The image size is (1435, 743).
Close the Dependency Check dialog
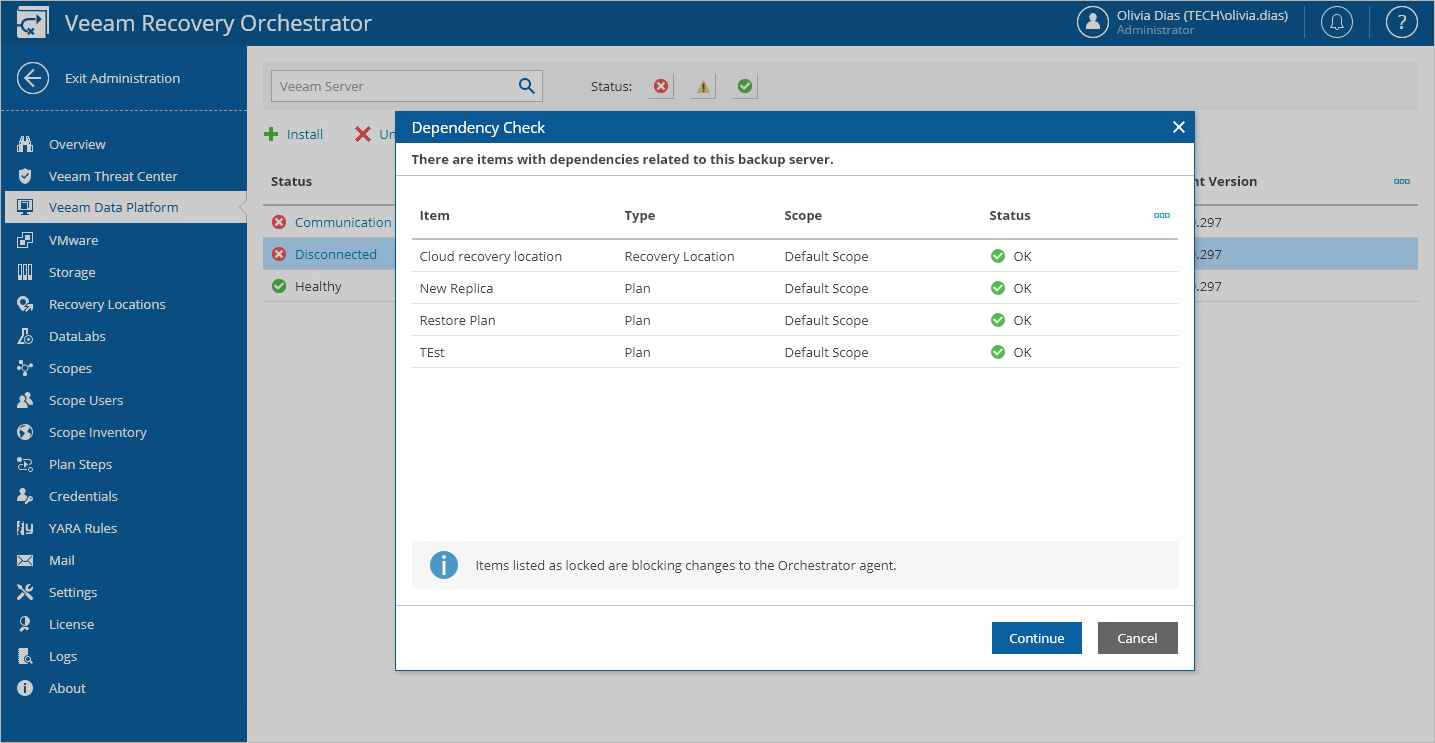1178,127
